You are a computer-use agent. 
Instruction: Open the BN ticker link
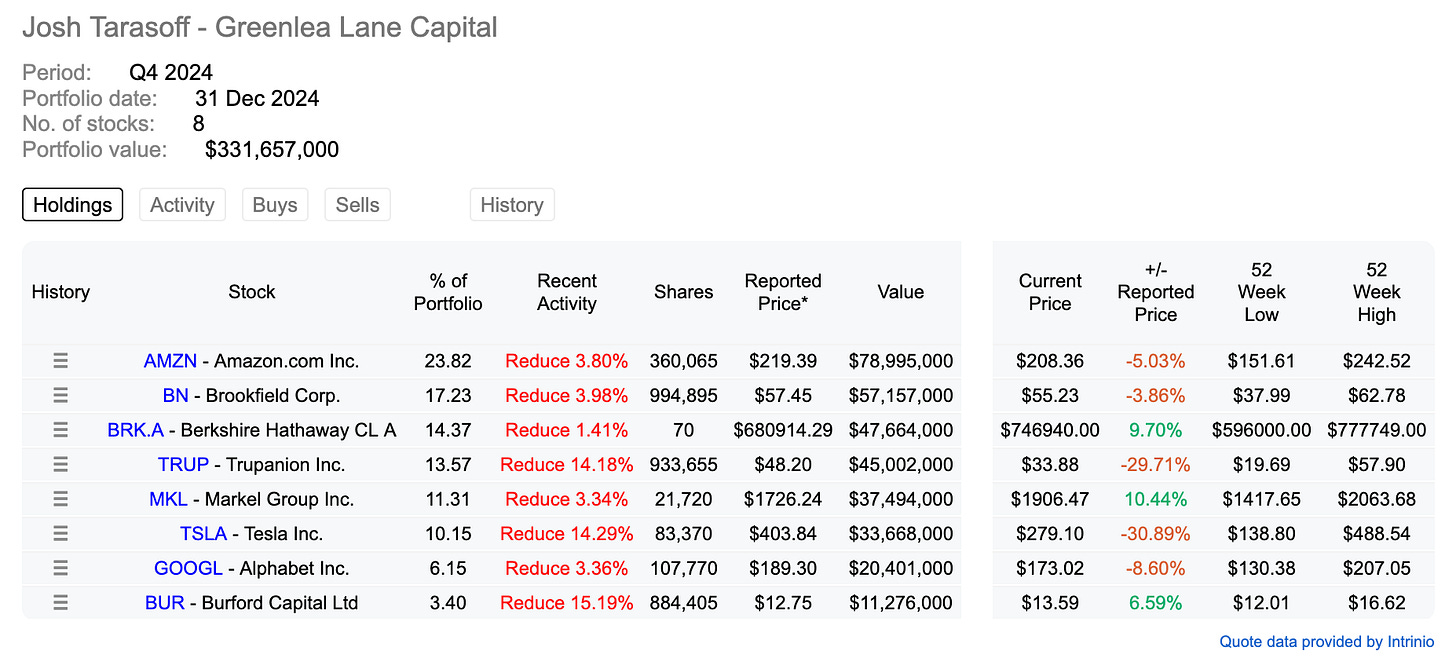[x=175, y=395]
